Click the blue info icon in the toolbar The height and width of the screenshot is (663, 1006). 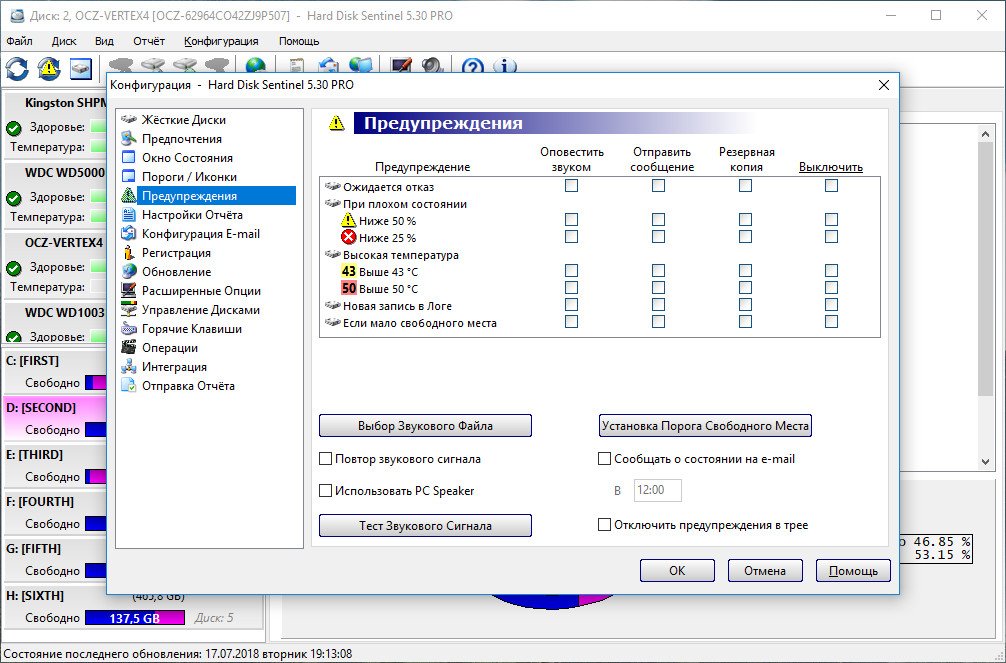[506, 65]
